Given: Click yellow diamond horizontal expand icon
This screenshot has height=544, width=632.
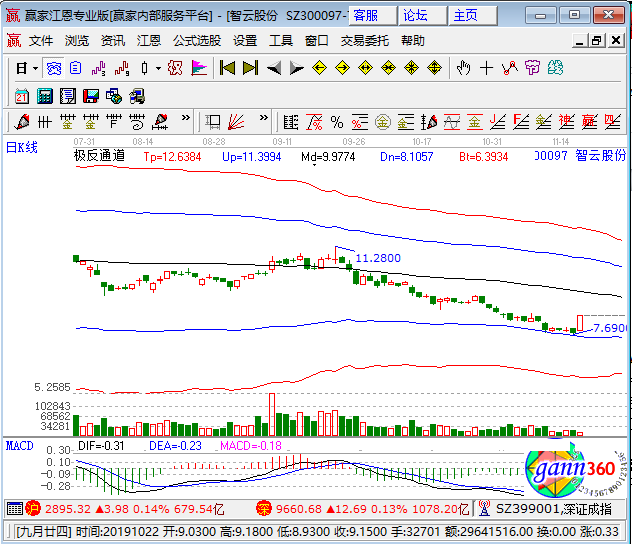Looking at the screenshot, I should 365,68.
